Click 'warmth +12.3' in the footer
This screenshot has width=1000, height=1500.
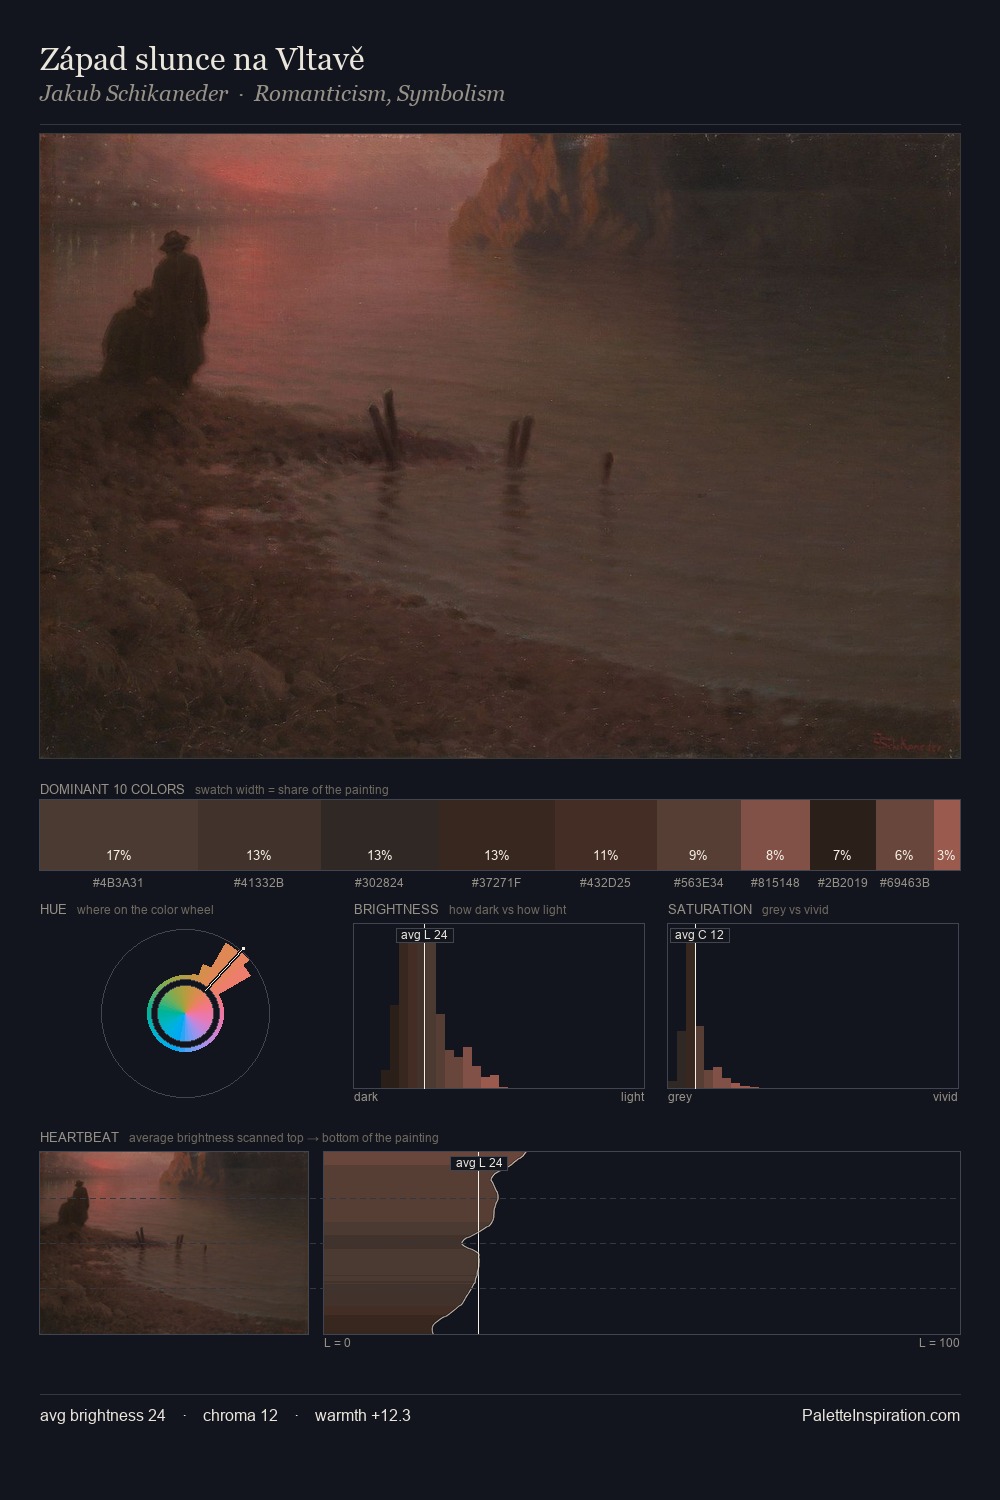pos(363,1415)
